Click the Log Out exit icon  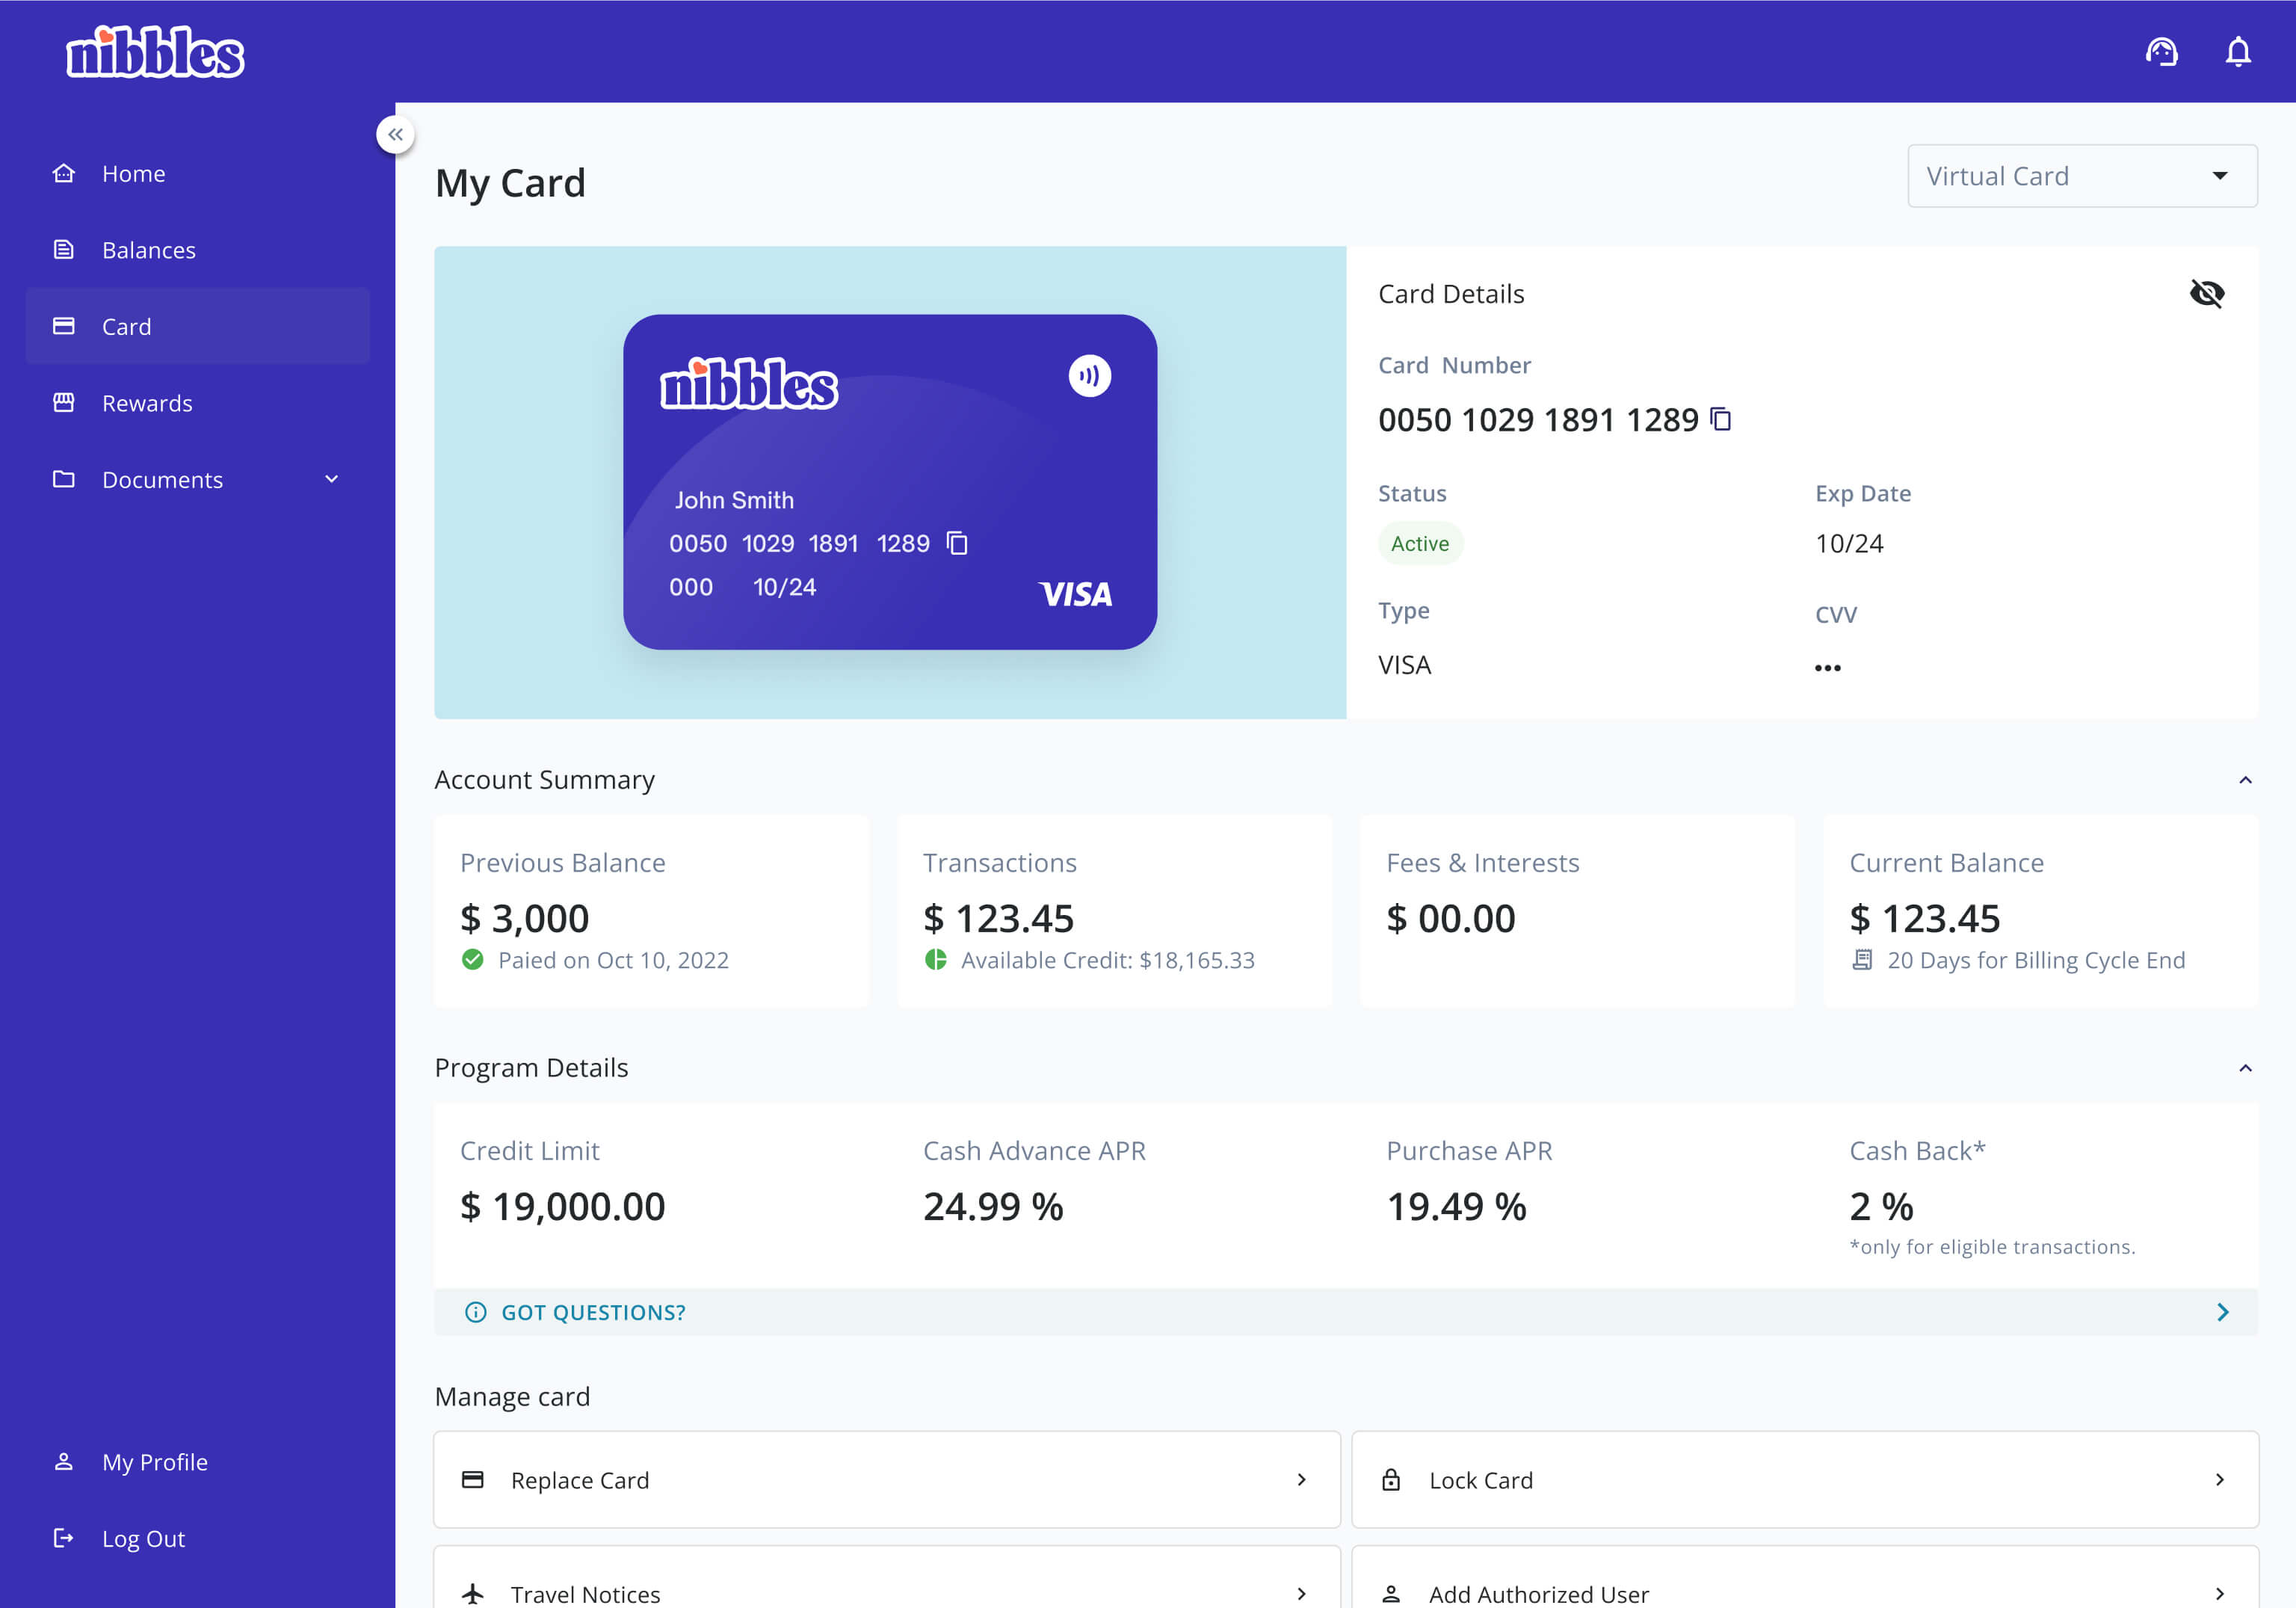click(64, 1538)
